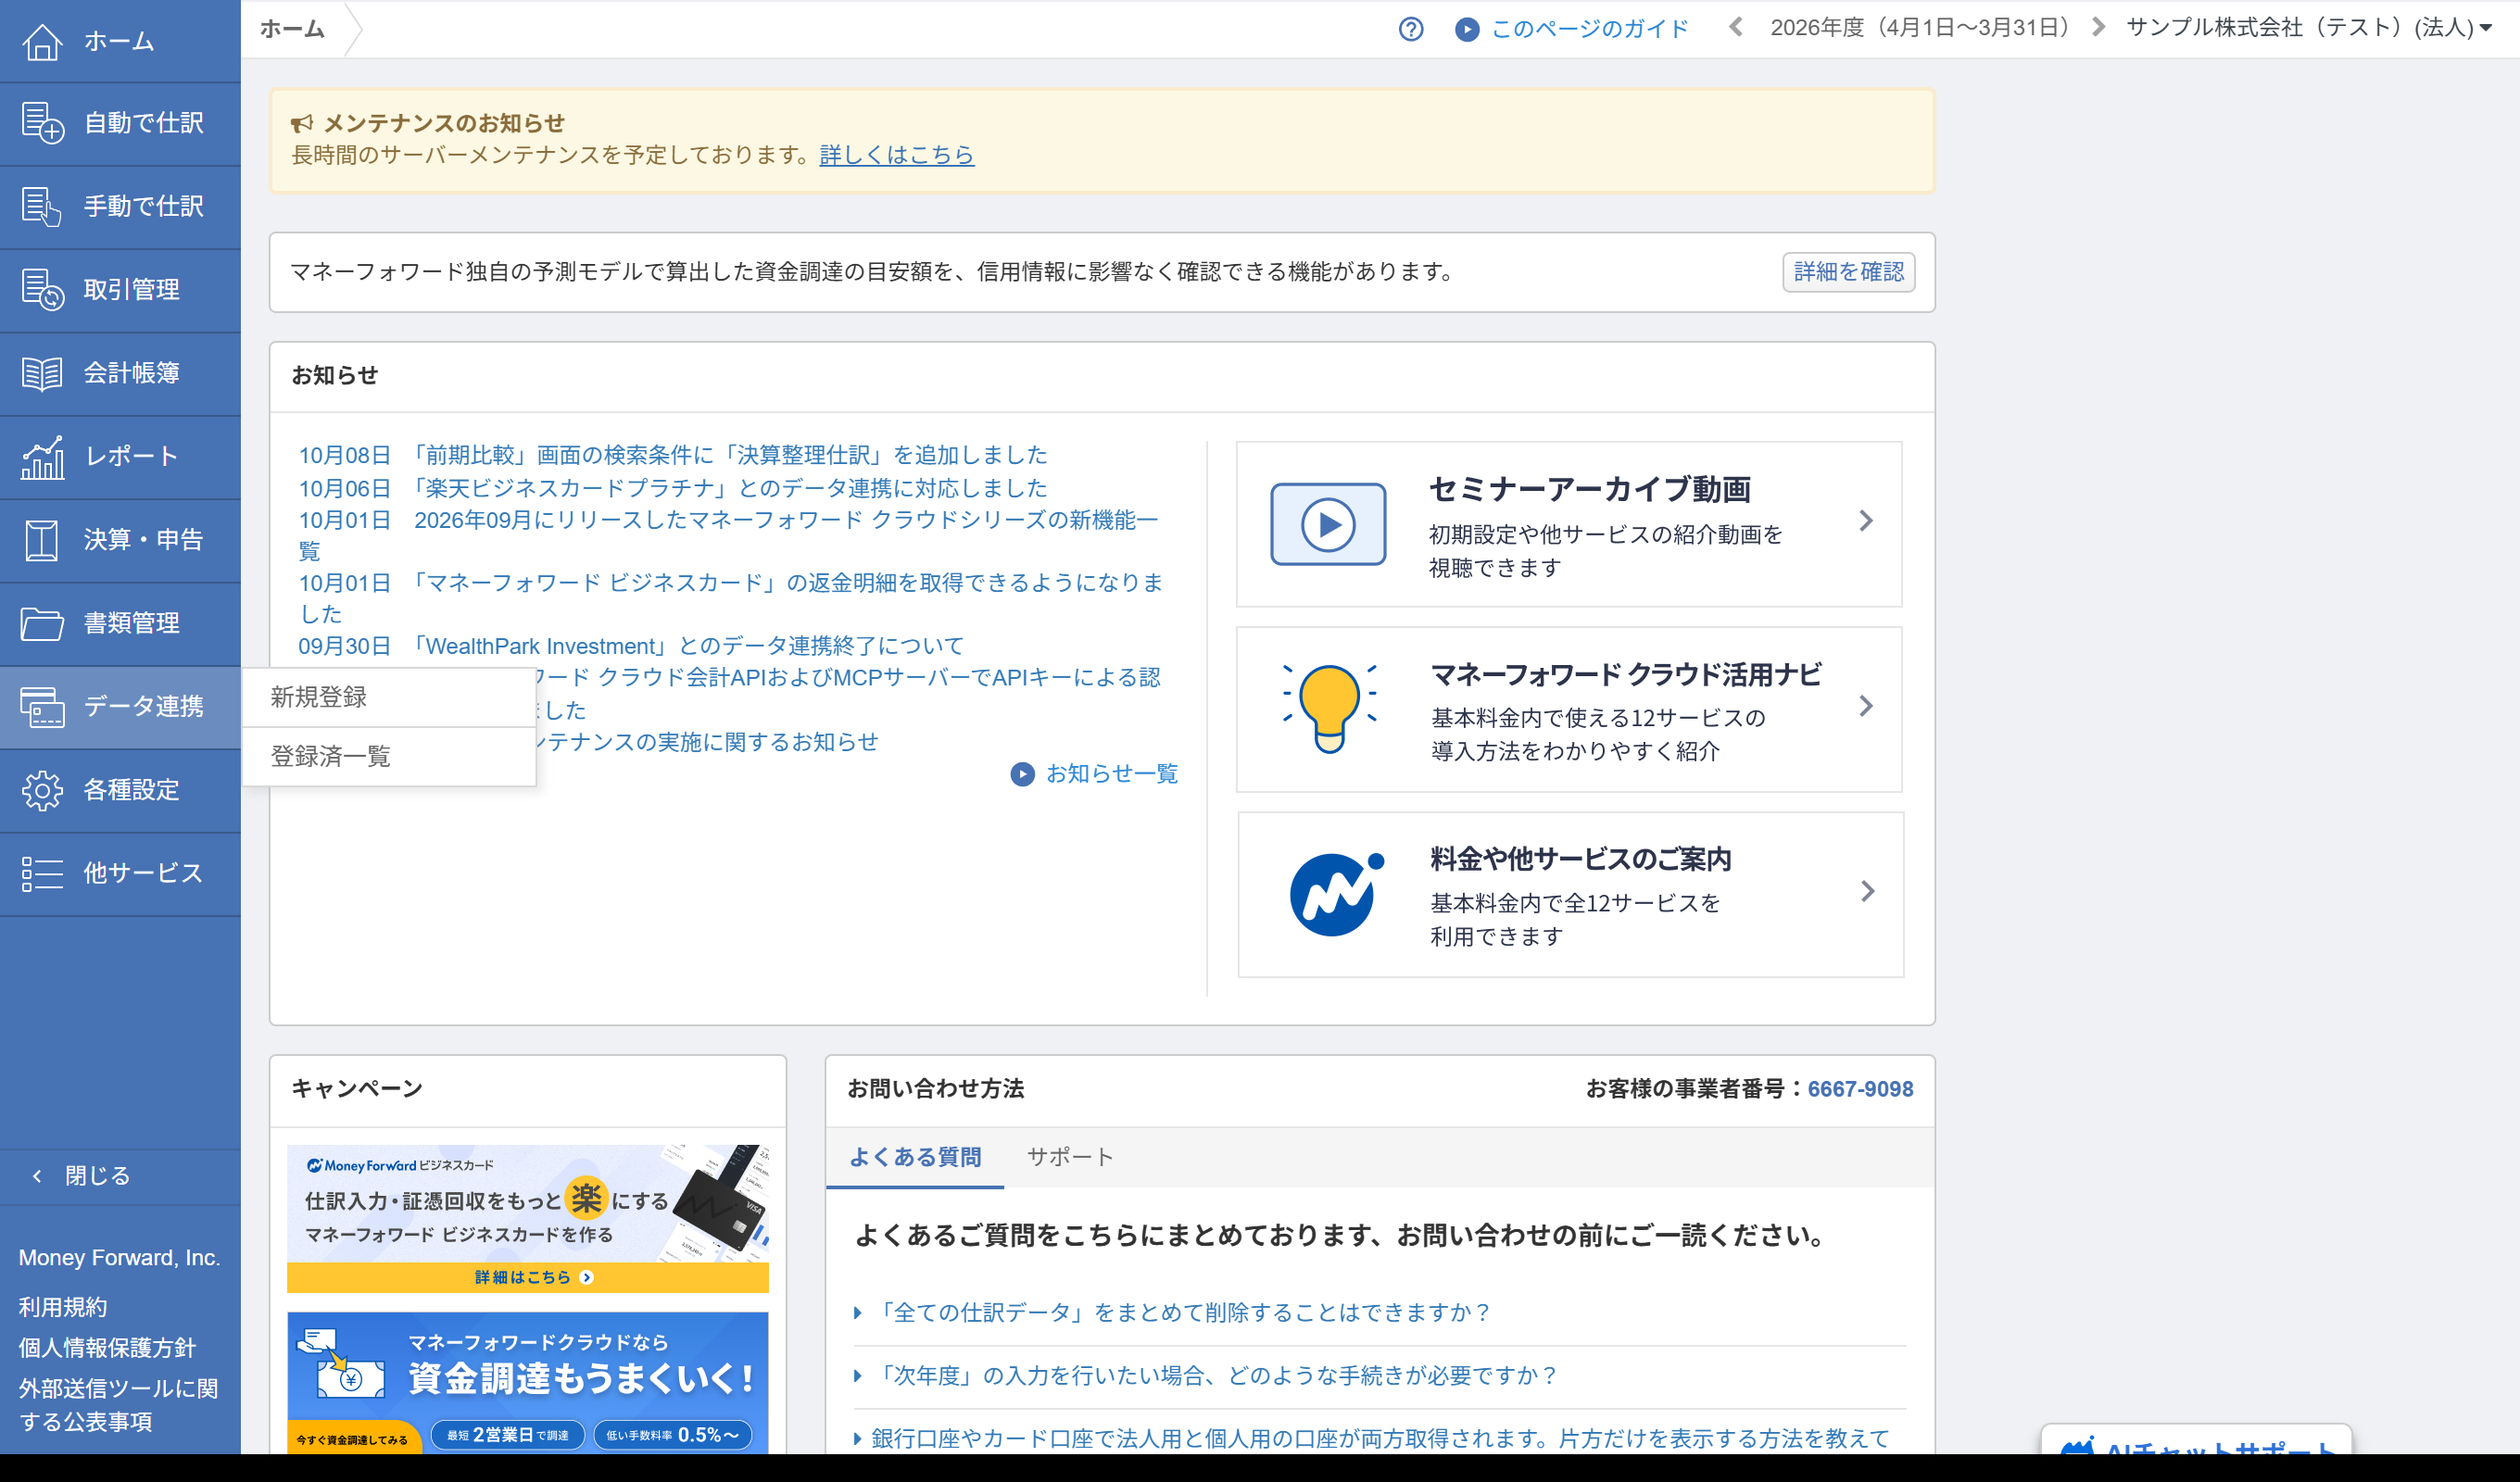Open 10月08日 前期比較 news item

click(673, 455)
